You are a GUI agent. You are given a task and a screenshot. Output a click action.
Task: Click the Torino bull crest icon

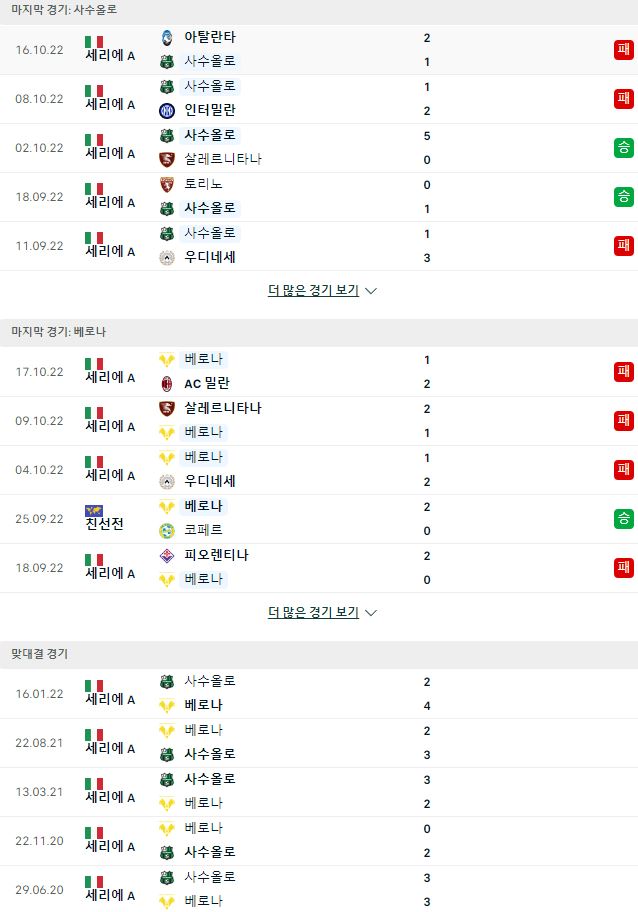tap(166, 184)
